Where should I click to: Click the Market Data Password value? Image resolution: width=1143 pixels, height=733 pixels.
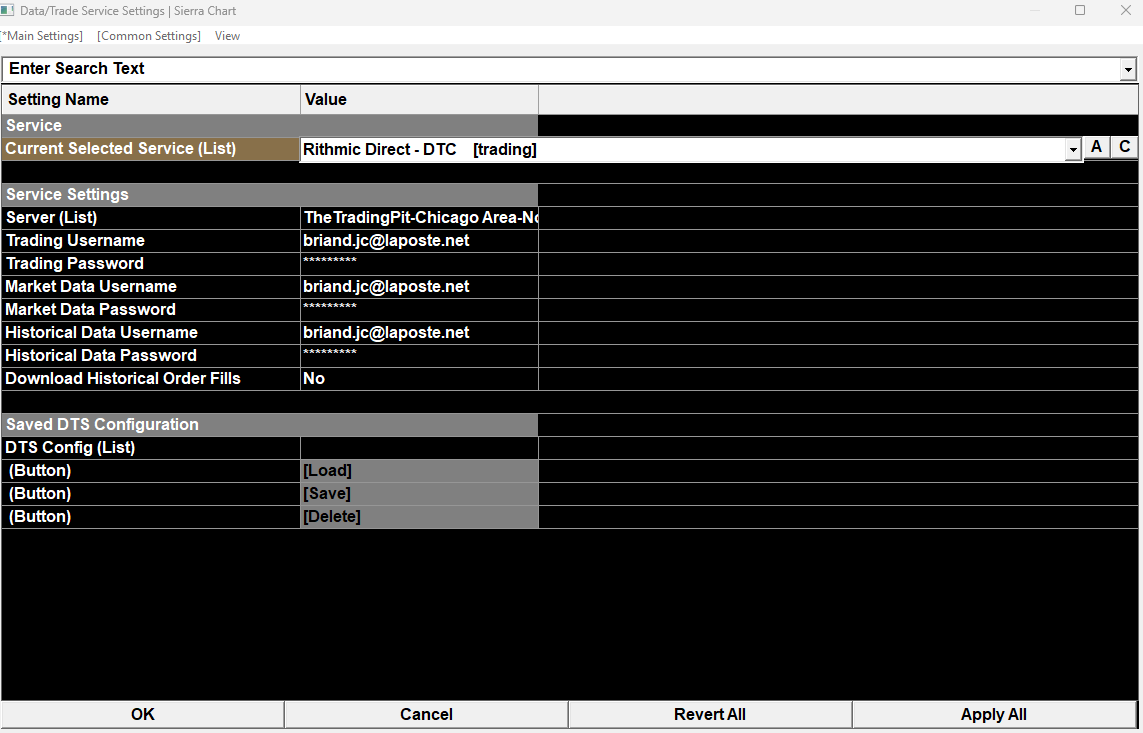419,310
